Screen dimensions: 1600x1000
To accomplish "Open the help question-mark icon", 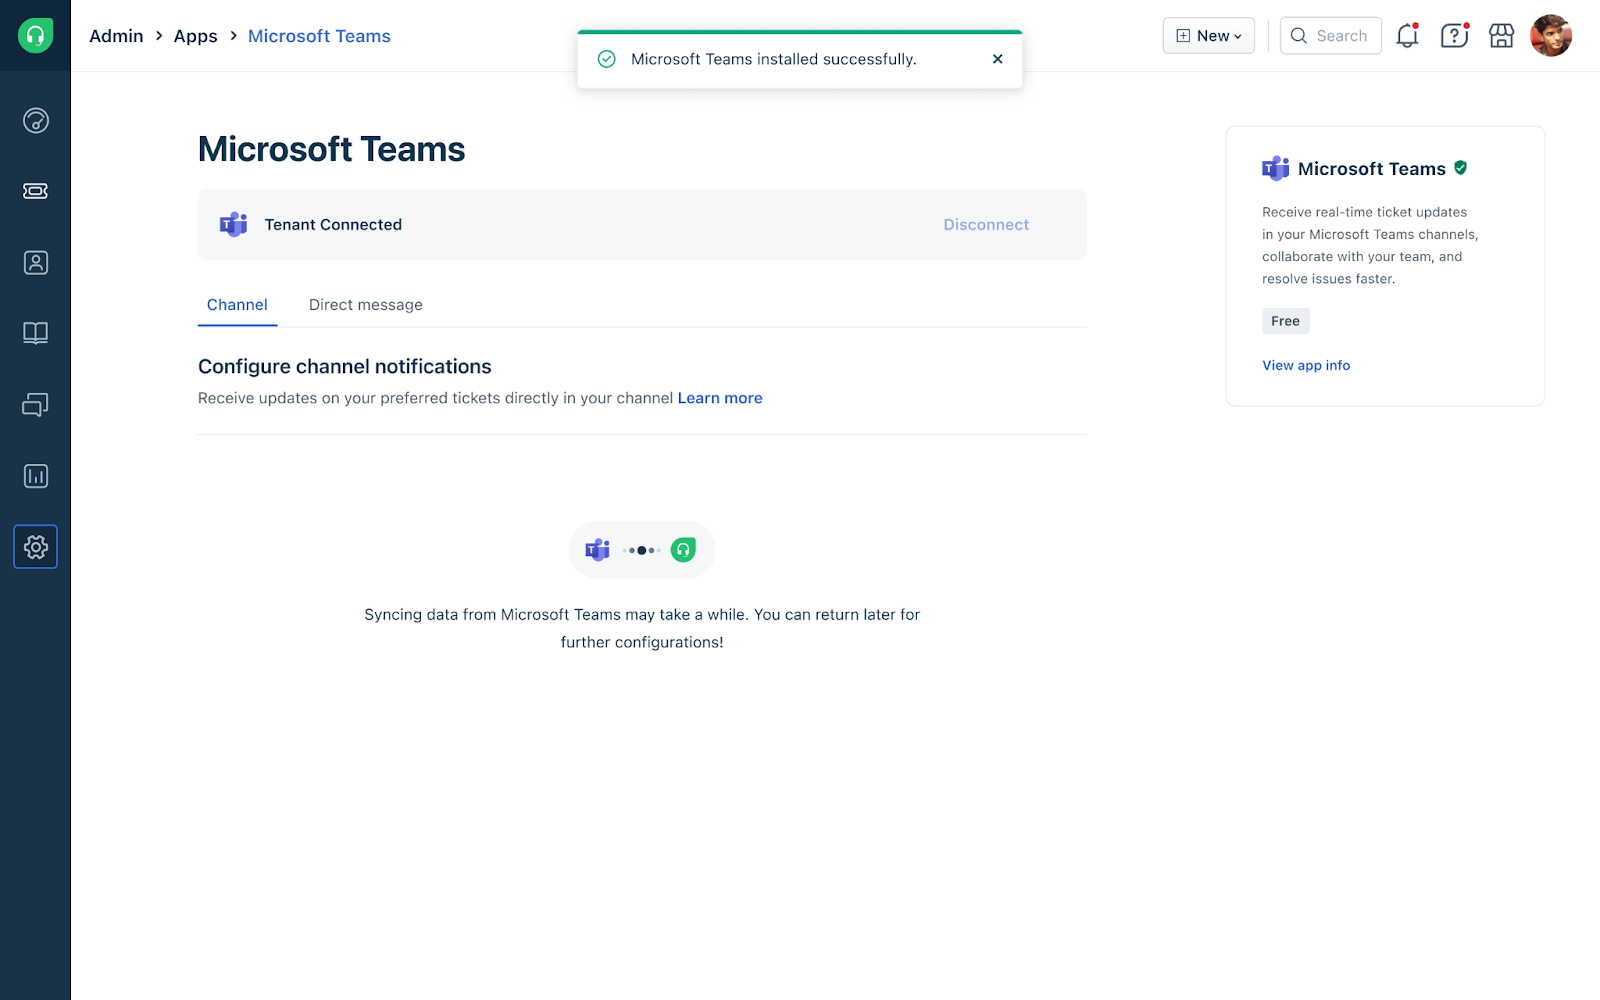I will click(x=1454, y=36).
